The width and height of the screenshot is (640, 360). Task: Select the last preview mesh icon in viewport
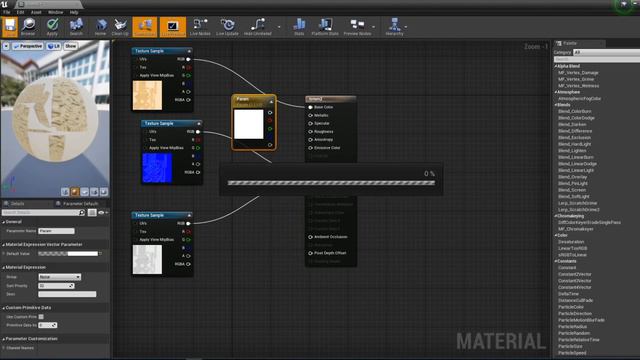click(x=104, y=192)
